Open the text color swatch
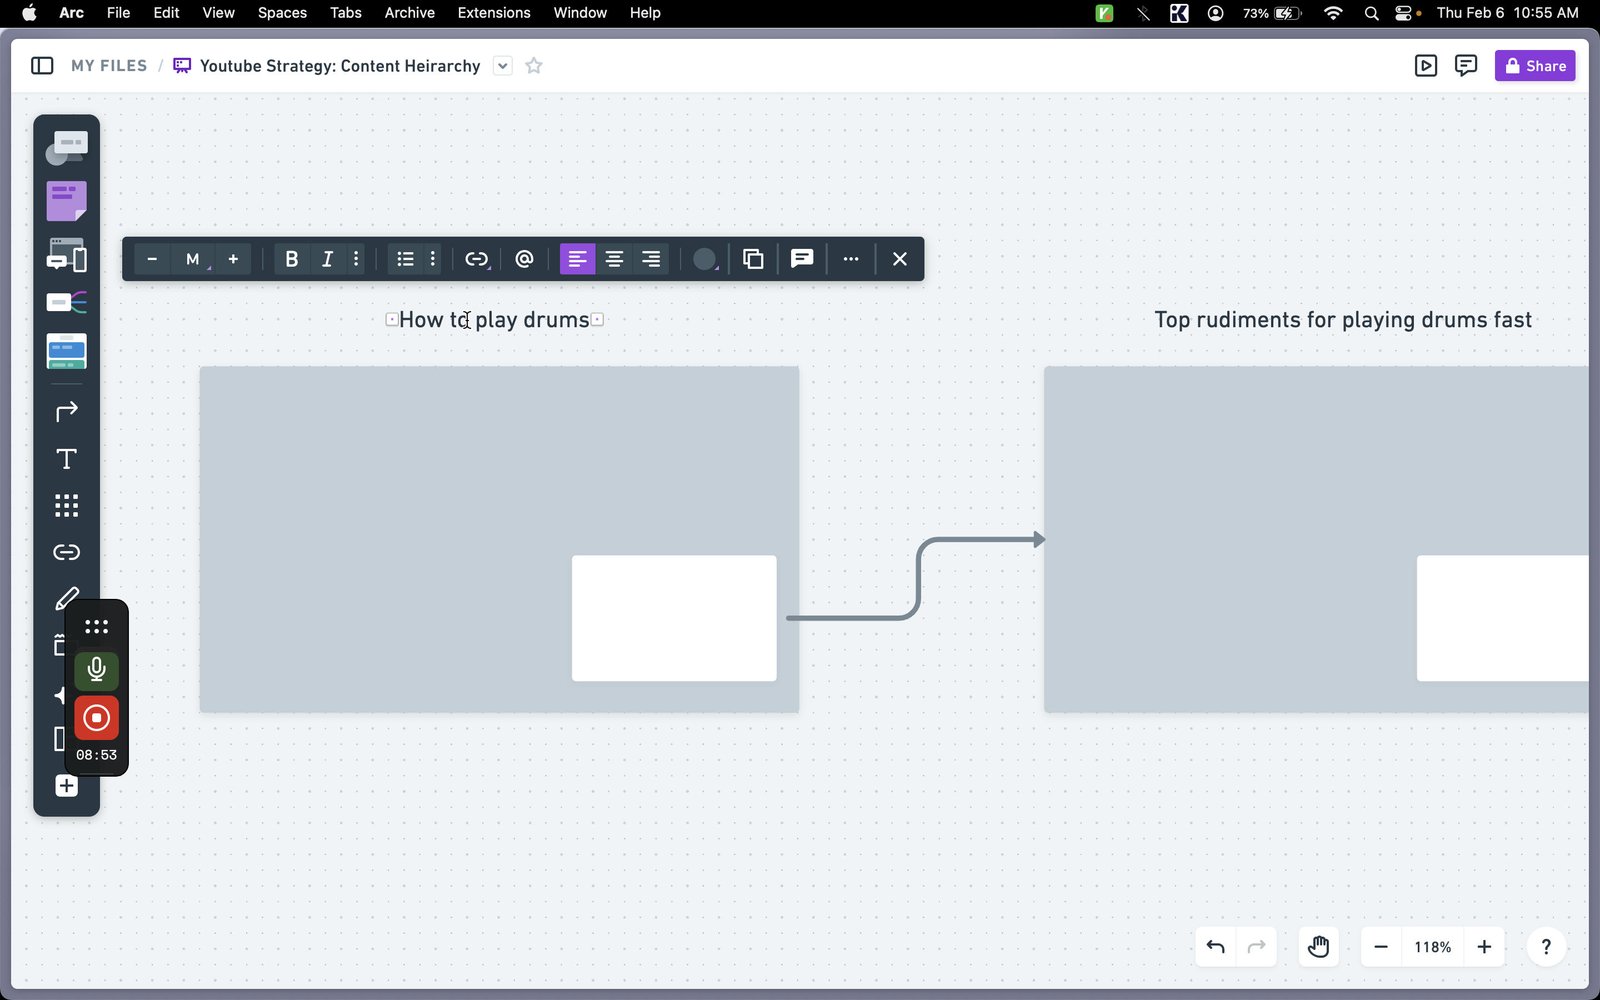This screenshot has height=1000, width=1600. pos(705,259)
